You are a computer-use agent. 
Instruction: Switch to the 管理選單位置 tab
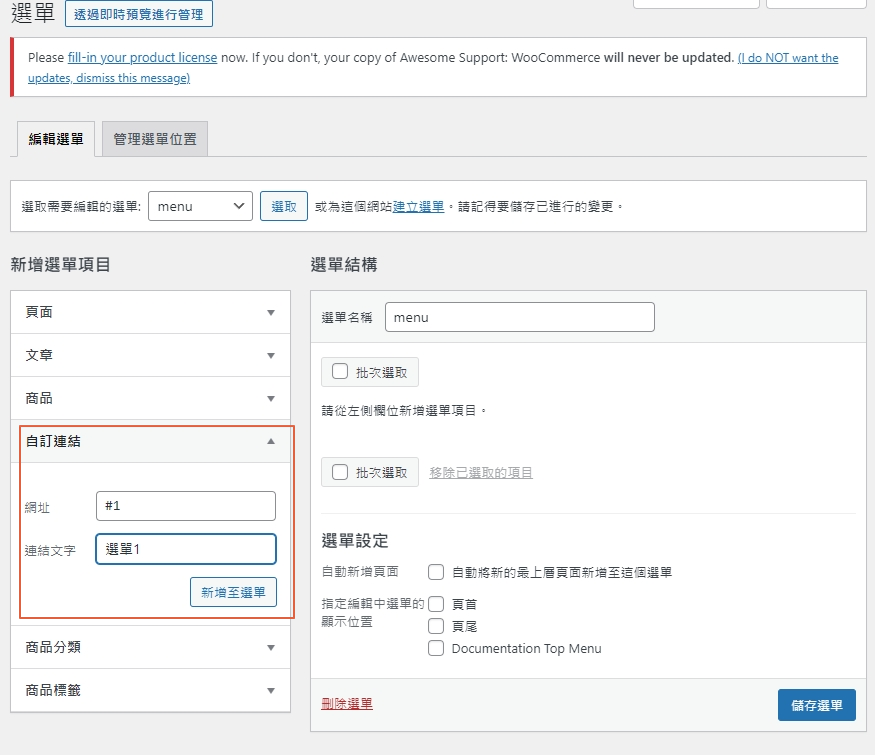pos(155,139)
